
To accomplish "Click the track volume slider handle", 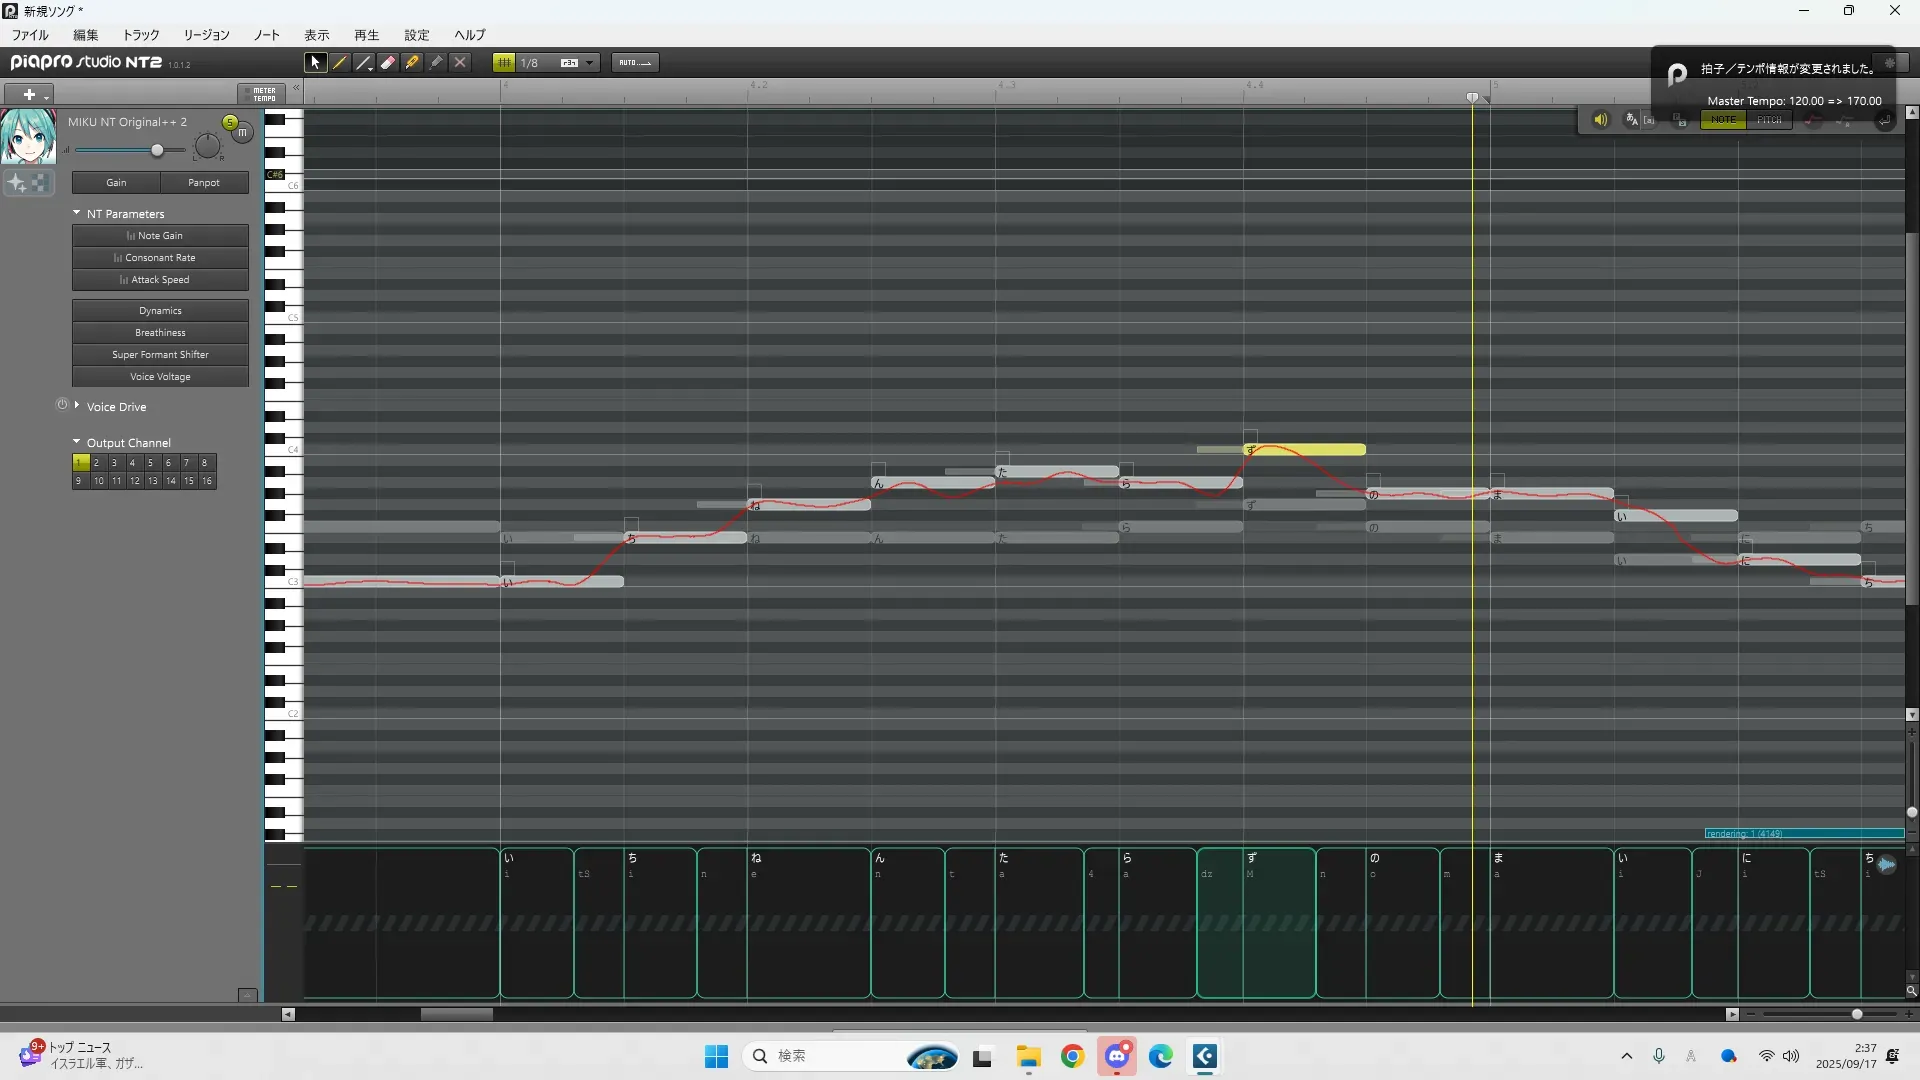I will [157, 150].
